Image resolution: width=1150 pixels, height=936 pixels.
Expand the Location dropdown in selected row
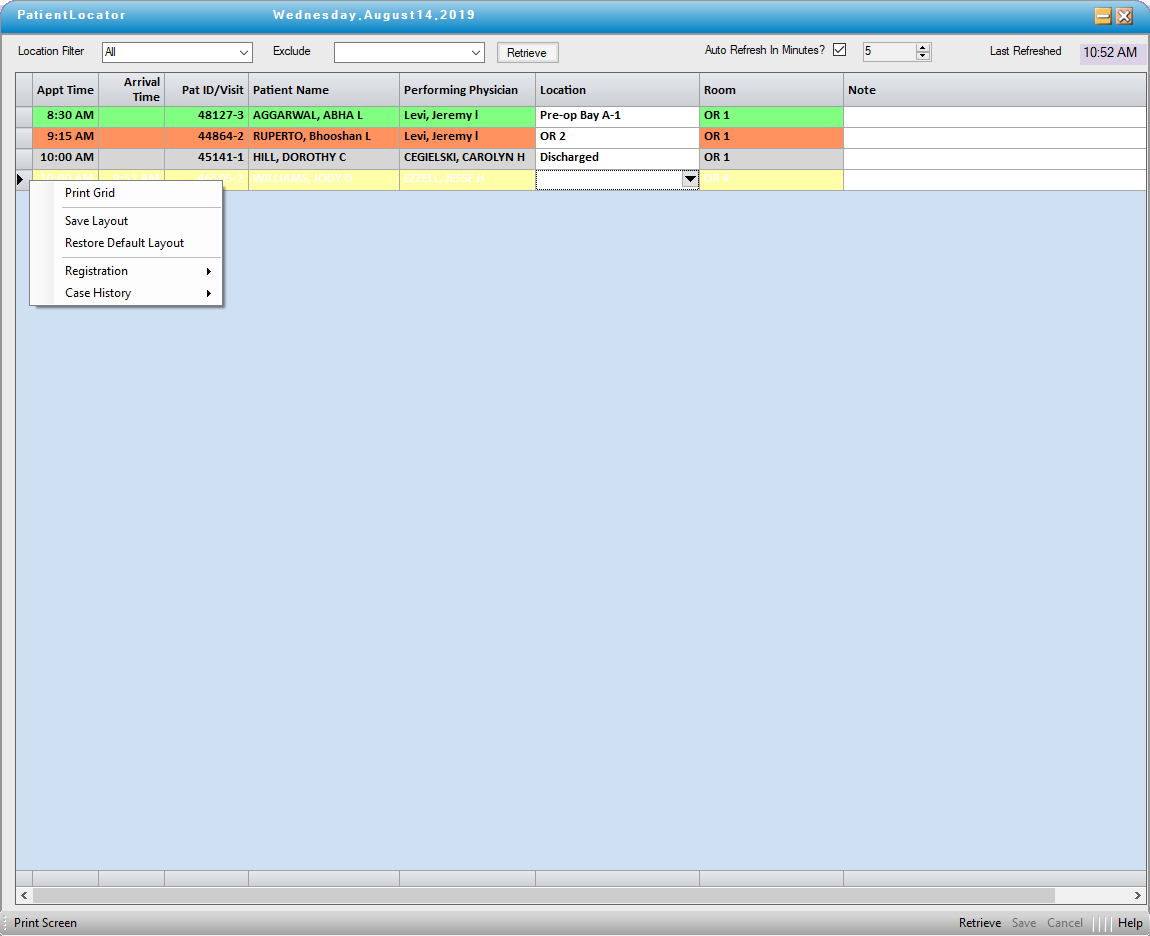coord(689,179)
